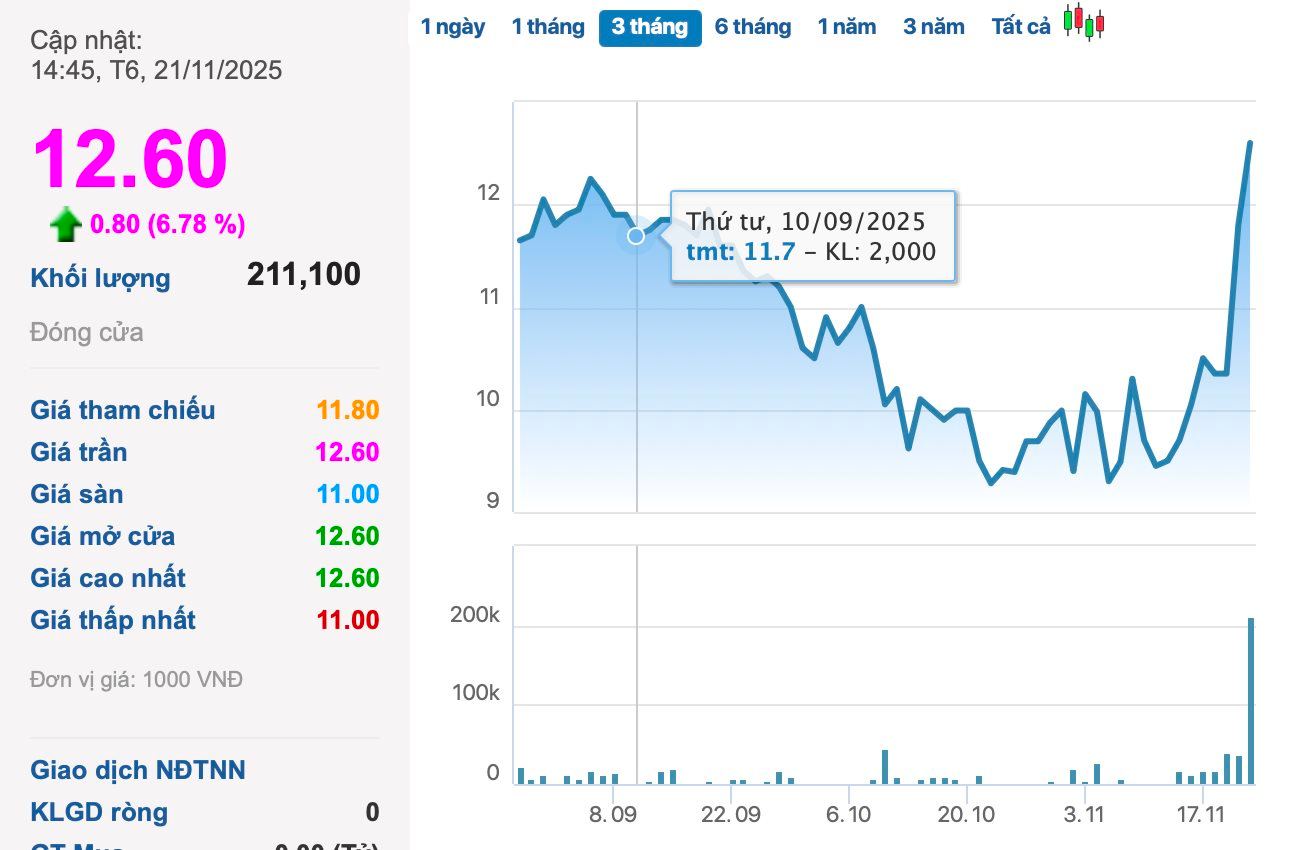The height and width of the screenshot is (850, 1296).
Task: Click the green up arrow price icon
Action: pyautogui.click(x=66, y=225)
